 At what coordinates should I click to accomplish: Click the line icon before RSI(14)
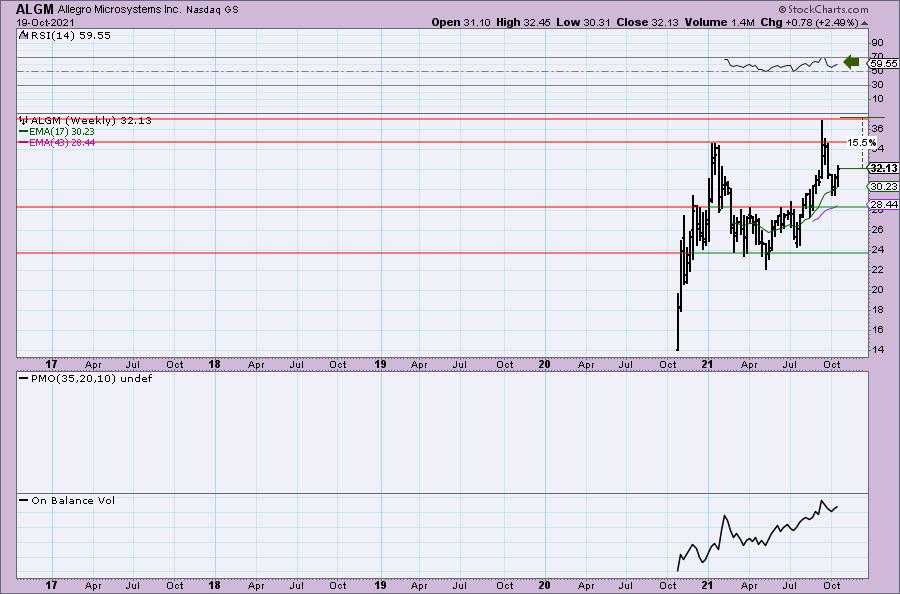(x=24, y=35)
